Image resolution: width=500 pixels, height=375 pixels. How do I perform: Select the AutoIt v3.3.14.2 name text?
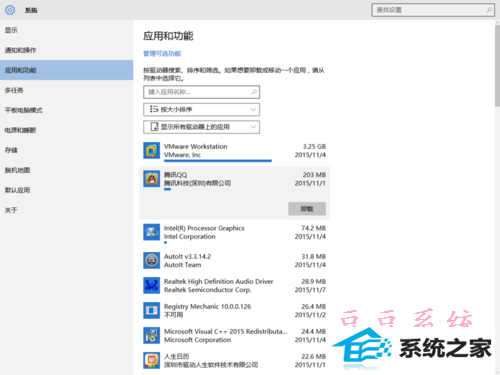pyautogui.click(x=187, y=256)
